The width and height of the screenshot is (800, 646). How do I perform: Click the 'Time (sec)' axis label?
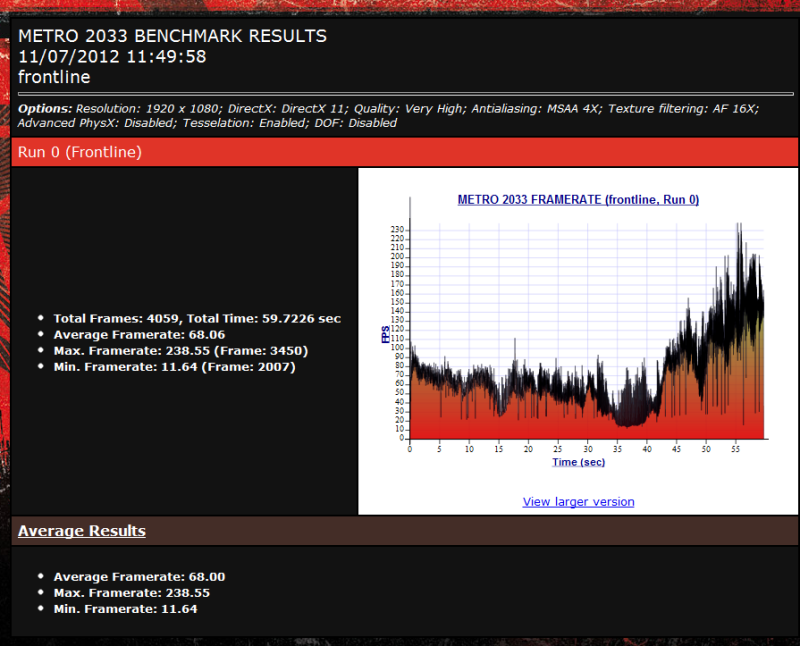click(x=579, y=462)
